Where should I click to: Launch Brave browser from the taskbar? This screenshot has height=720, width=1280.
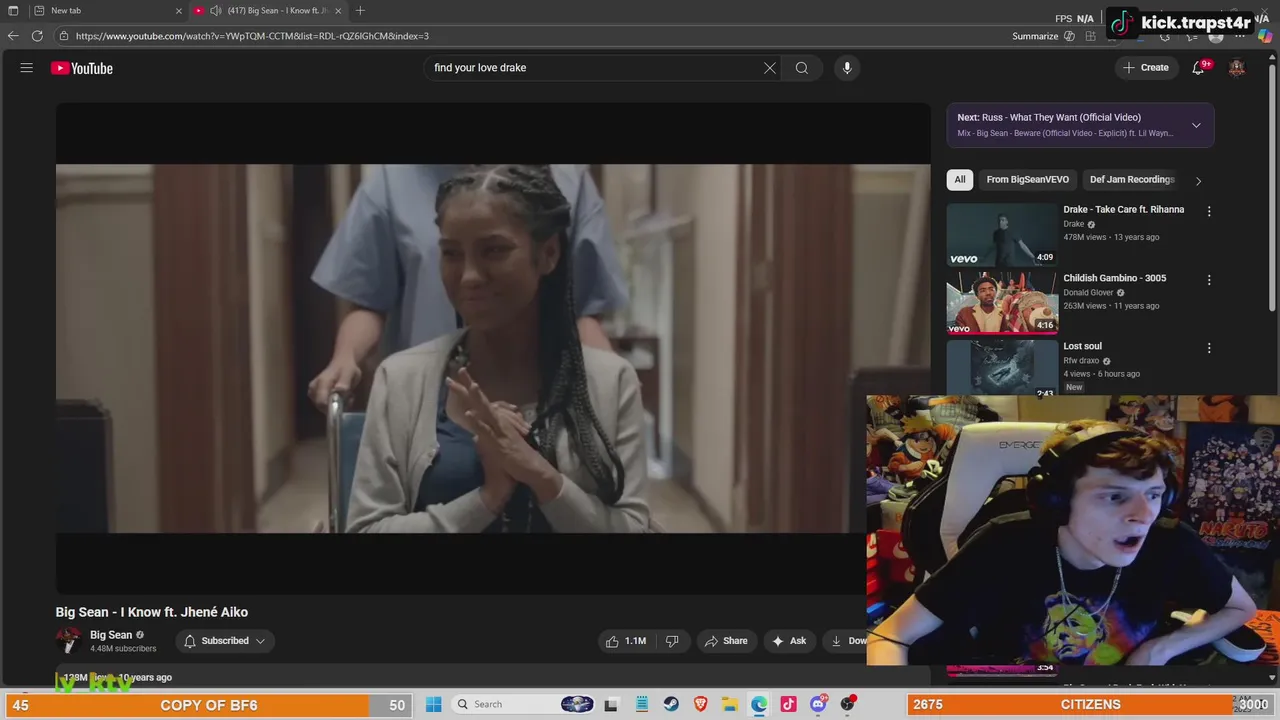(701, 704)
